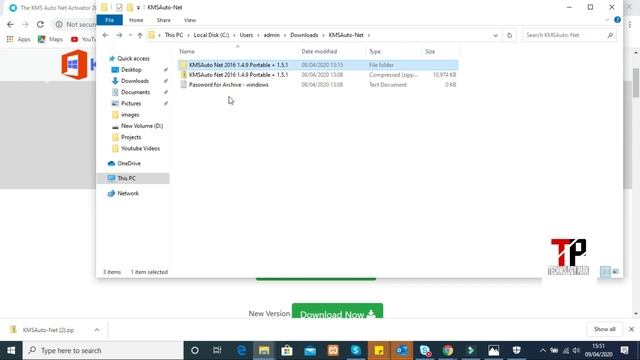
Task: Open the Windows Start menu
Action: point(11,351)
